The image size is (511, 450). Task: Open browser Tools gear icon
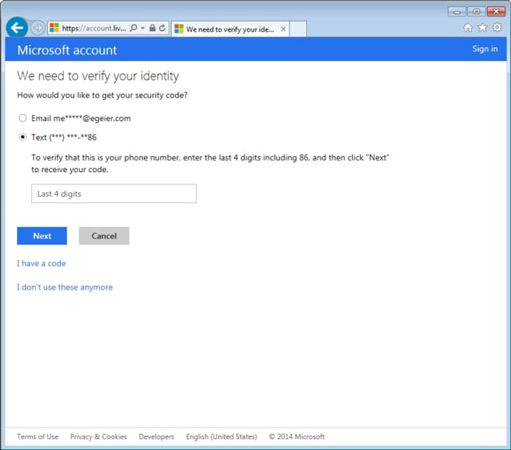[497, 28]
